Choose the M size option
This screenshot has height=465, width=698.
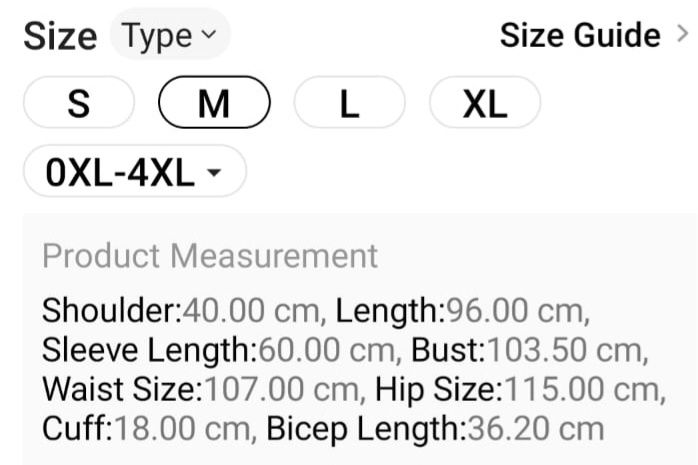[x=214, y=103]
